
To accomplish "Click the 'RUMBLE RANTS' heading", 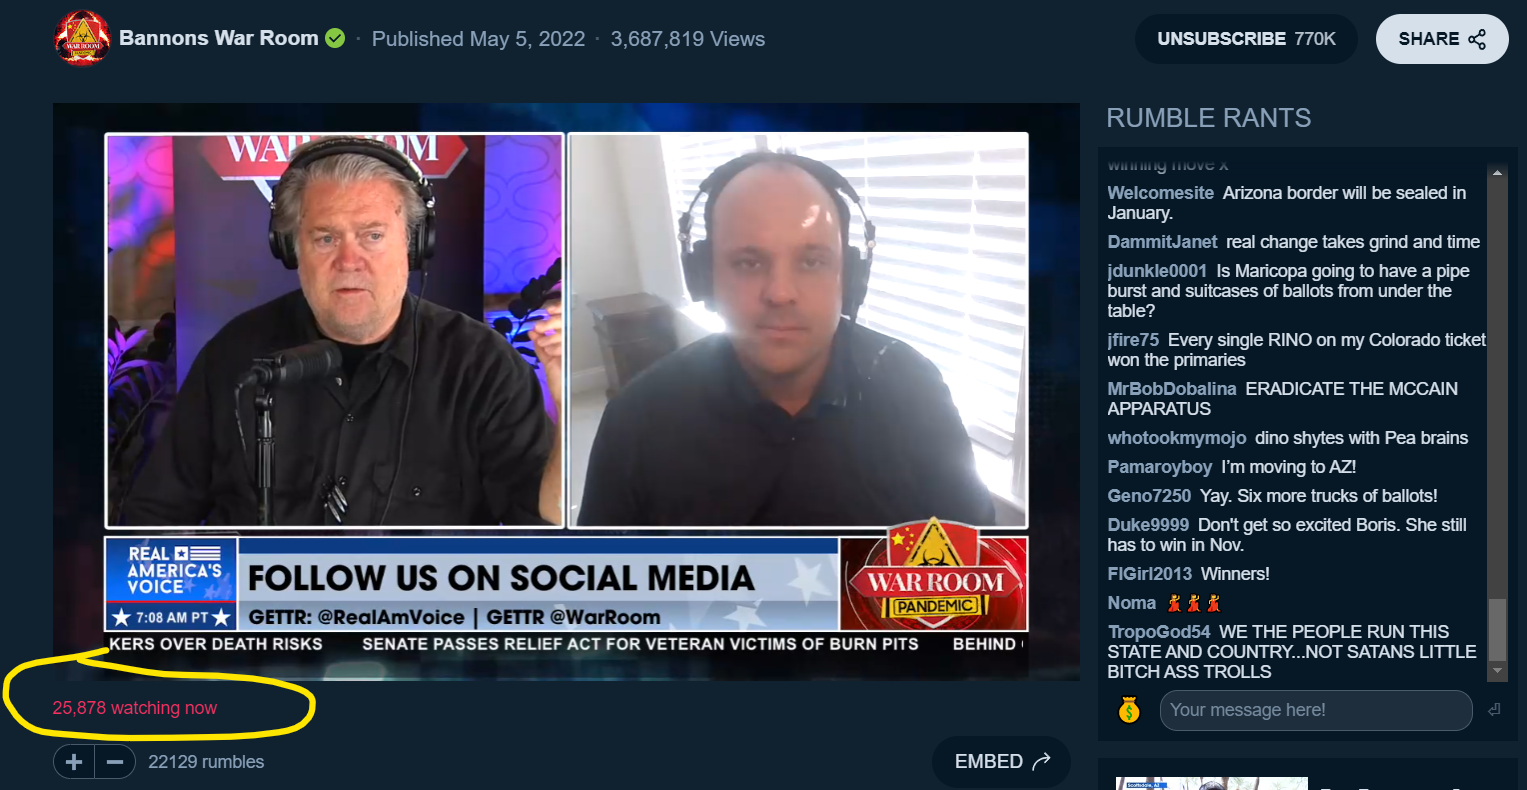I will click(1208, 118).
